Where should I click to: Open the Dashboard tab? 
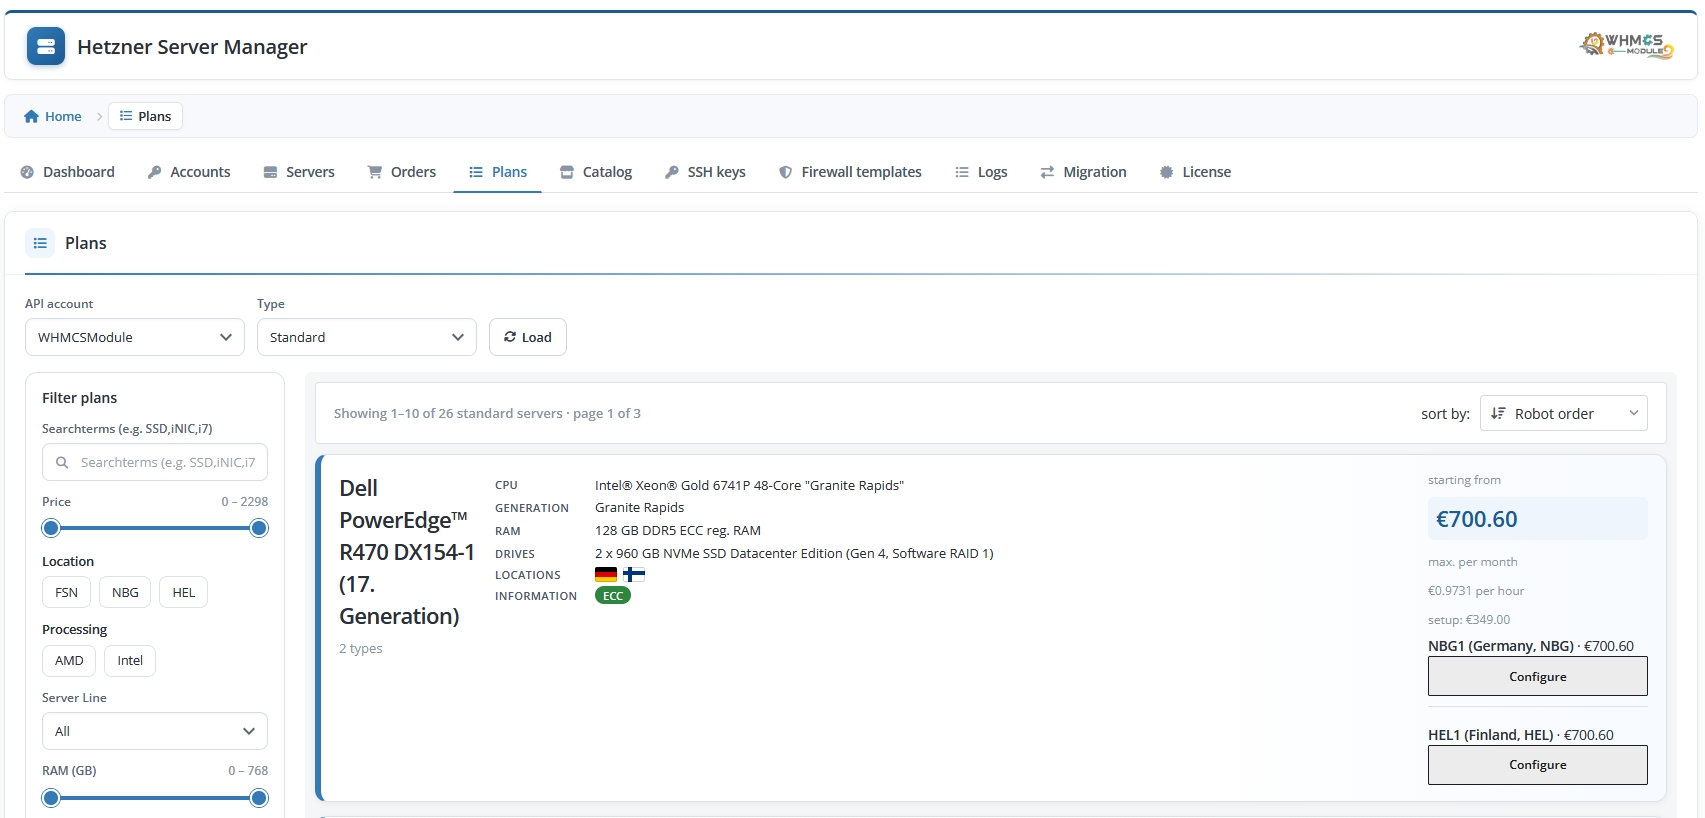[68, 172]
